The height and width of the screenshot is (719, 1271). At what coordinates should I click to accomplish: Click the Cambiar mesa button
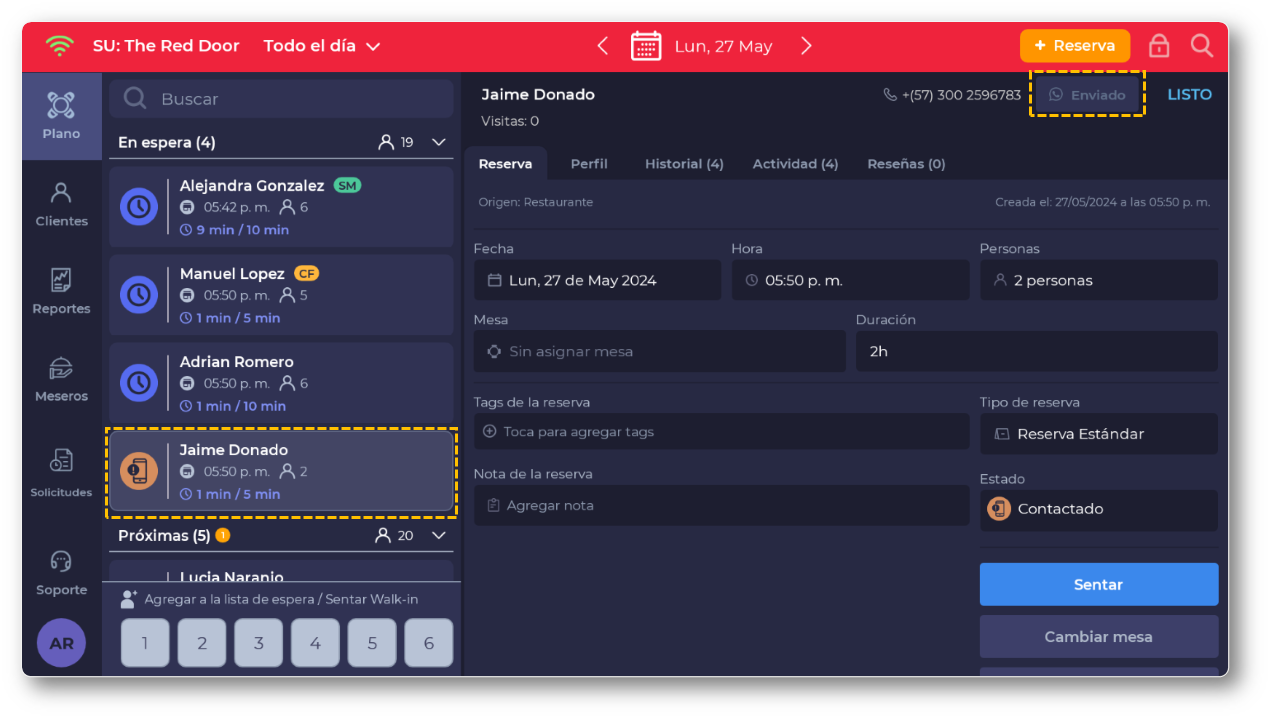pyautogui.click(x=1099, y=636)
